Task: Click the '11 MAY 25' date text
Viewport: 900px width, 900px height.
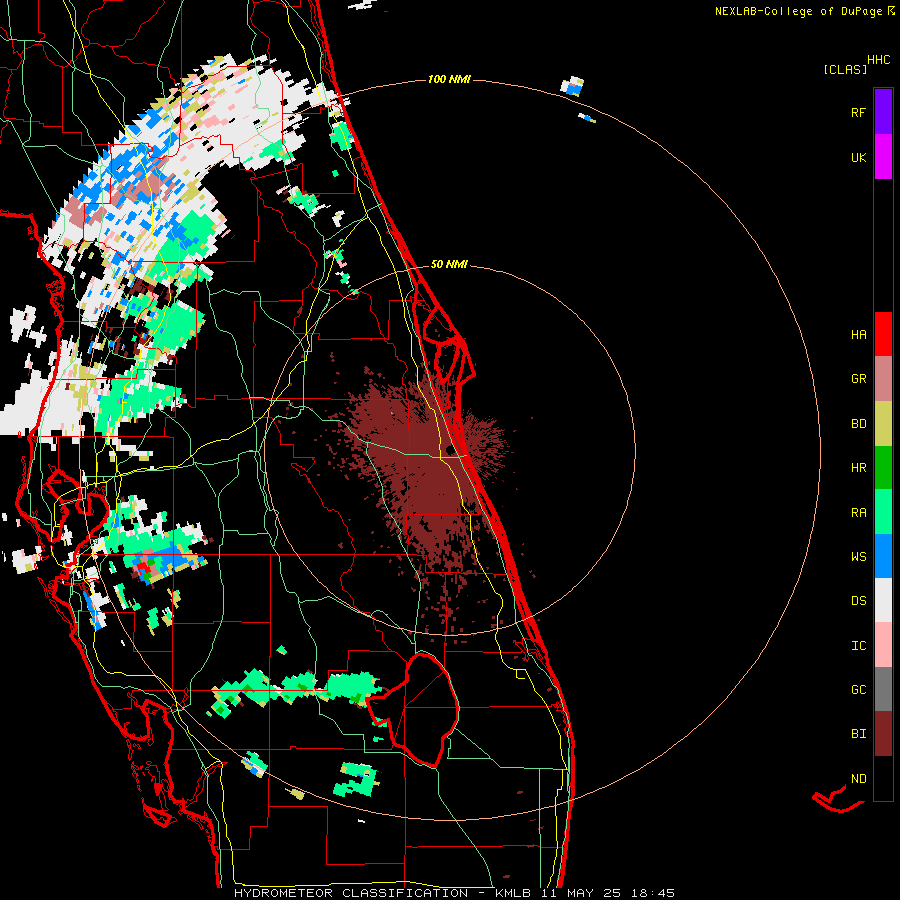Action: [582, 893]
